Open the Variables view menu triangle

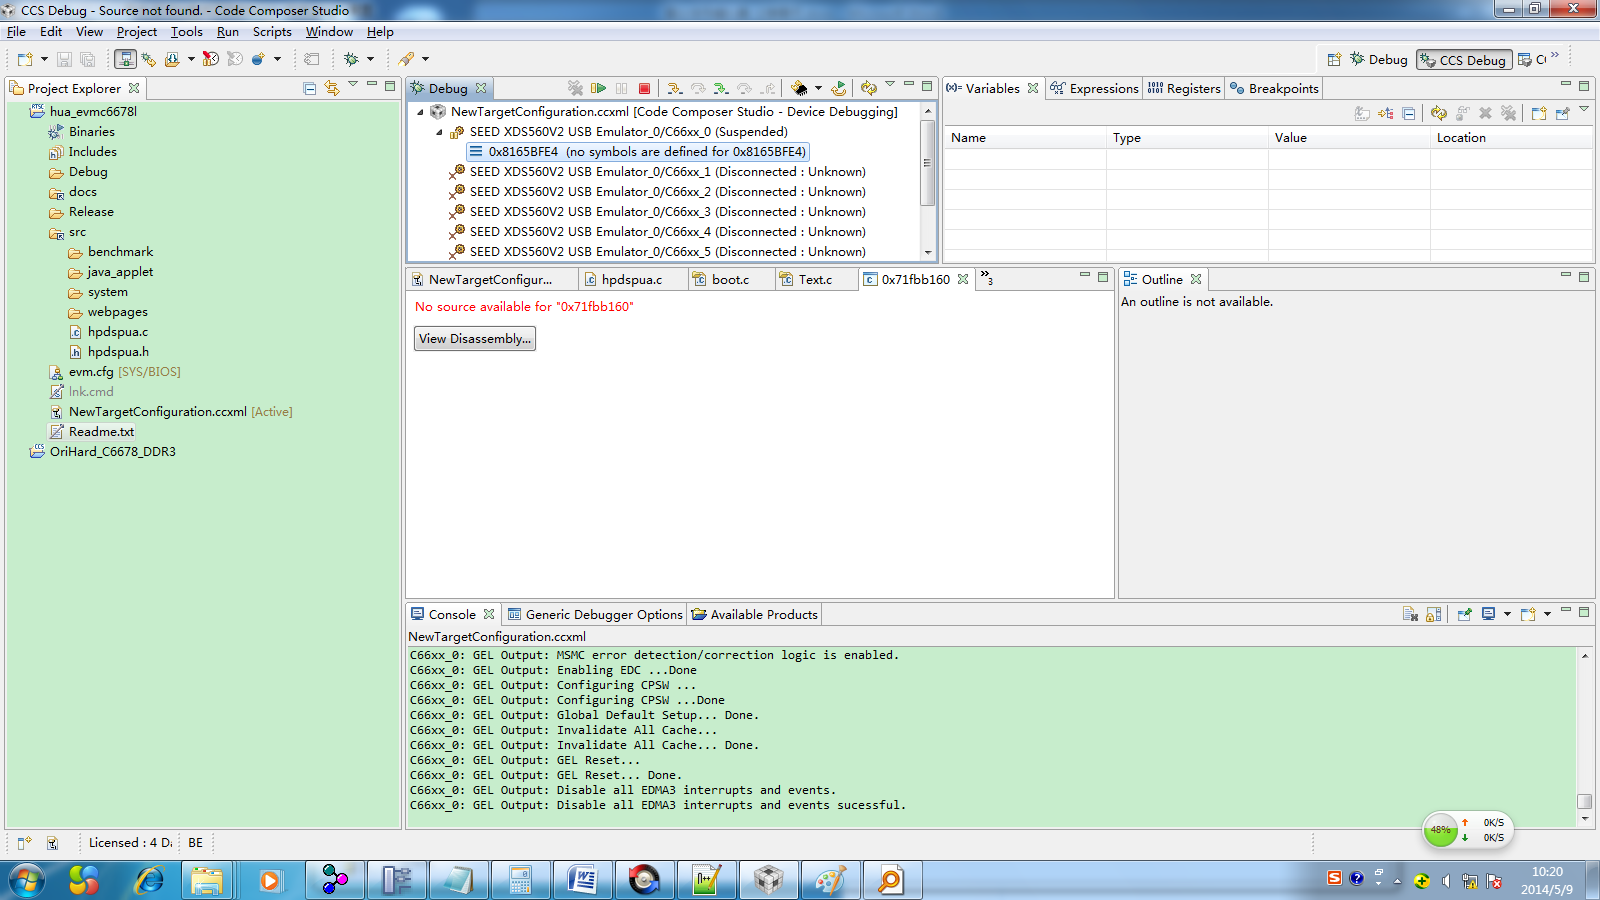pos(1584,110)
